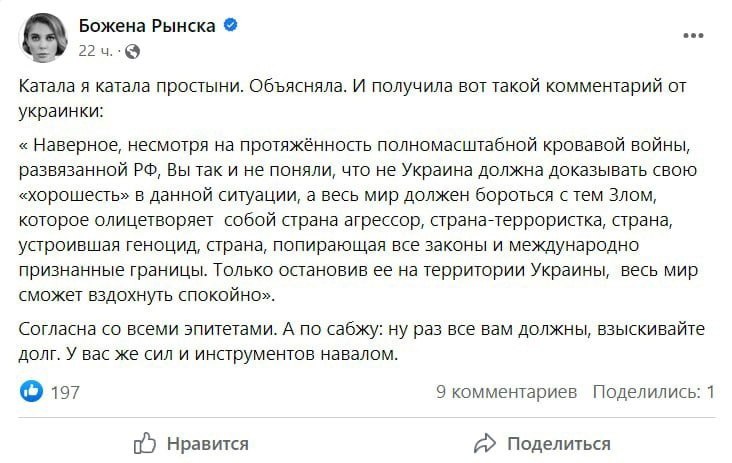This screenshot has height=463, width=732.
Task: Click the thumbs-up outline icon
Action: (x=145, y=443)
